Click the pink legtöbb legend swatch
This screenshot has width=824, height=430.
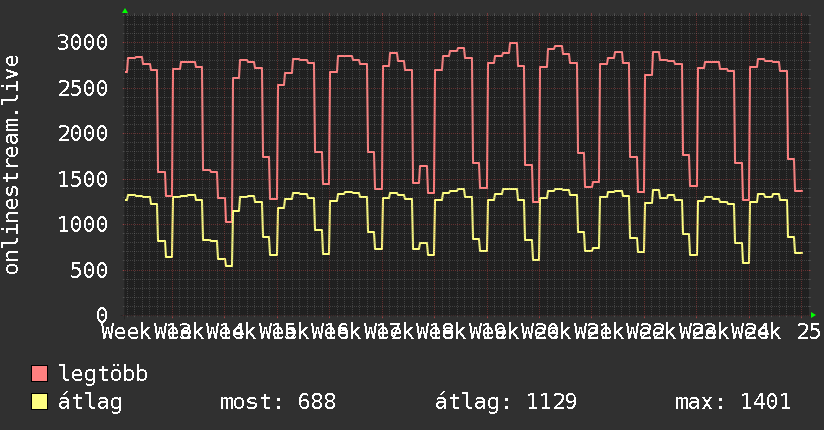coord(39,374)
